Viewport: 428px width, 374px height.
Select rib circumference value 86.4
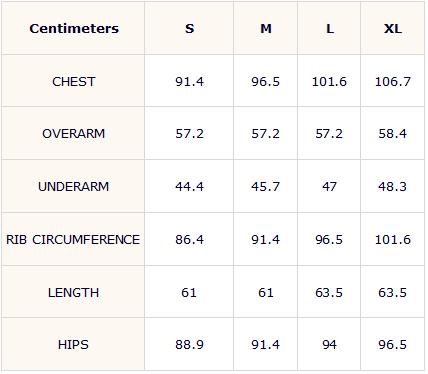click(189, 239)
